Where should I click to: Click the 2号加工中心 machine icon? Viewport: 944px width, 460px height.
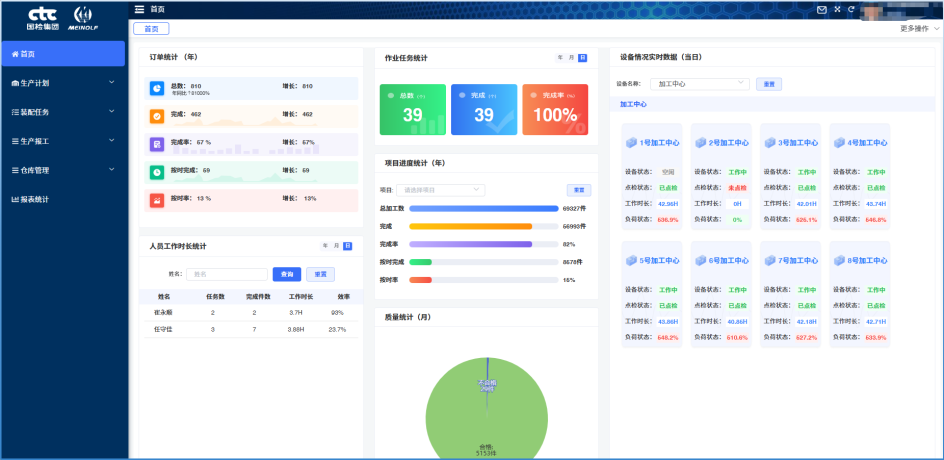(x=701, y=143)
